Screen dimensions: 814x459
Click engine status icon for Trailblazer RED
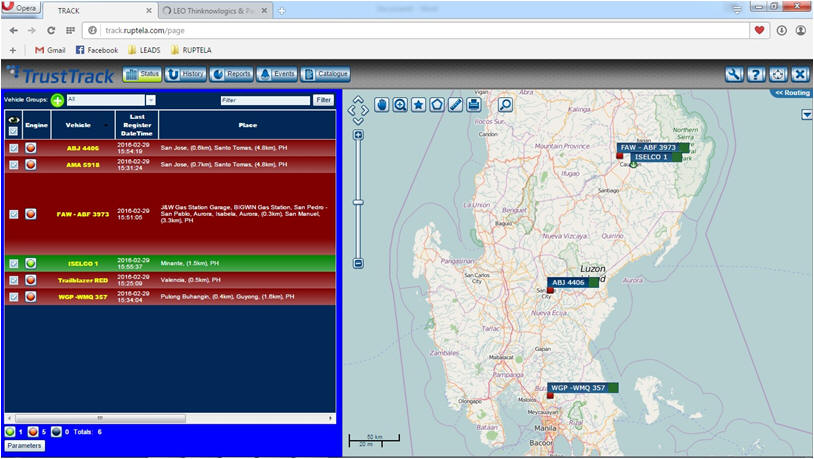click(x=31, y=280)
